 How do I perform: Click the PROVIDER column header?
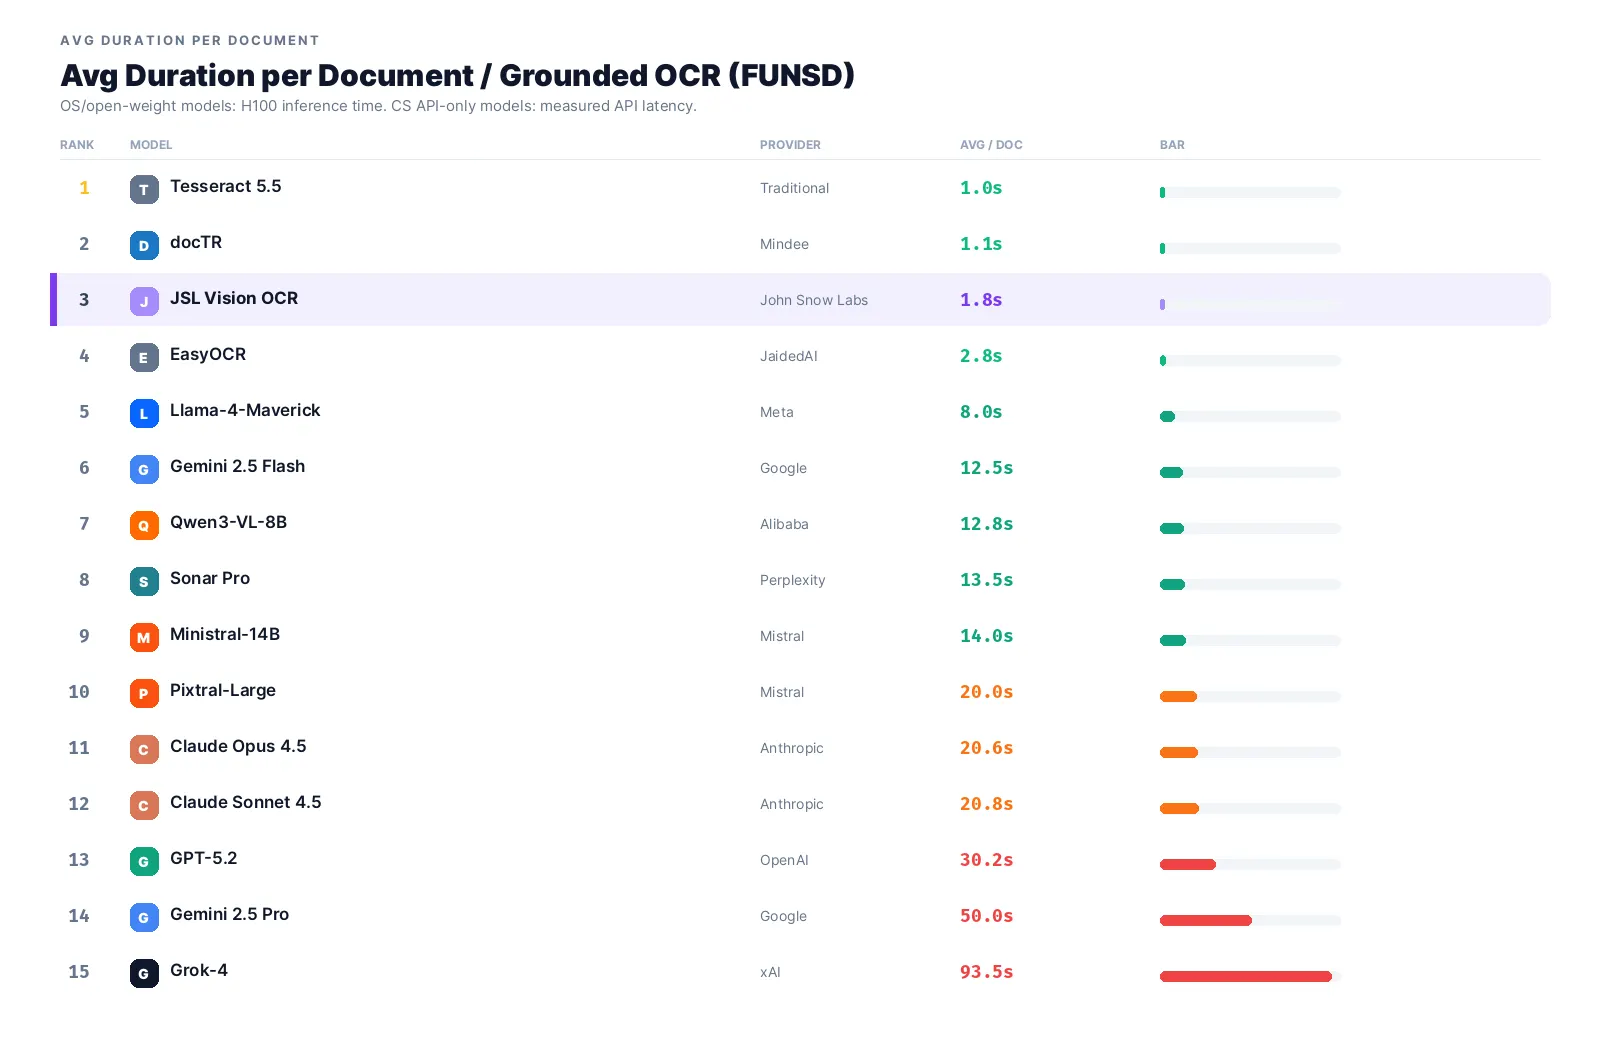pyautogui.click(x=790, y=145)
